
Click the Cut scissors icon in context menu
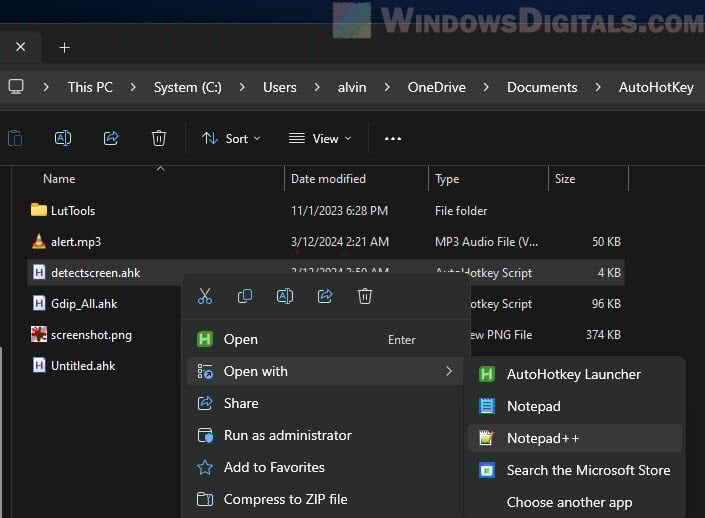205,296
